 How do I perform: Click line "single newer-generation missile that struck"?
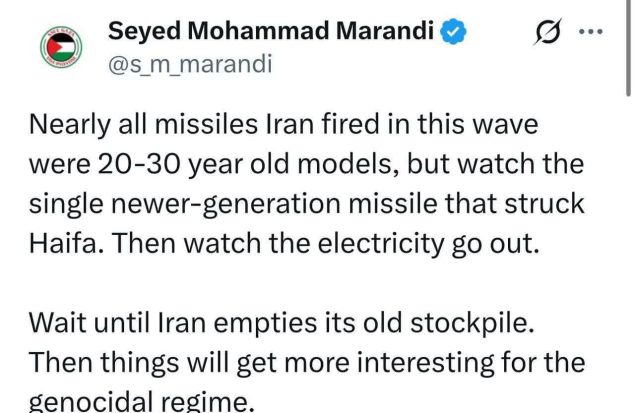pos(307,204)
